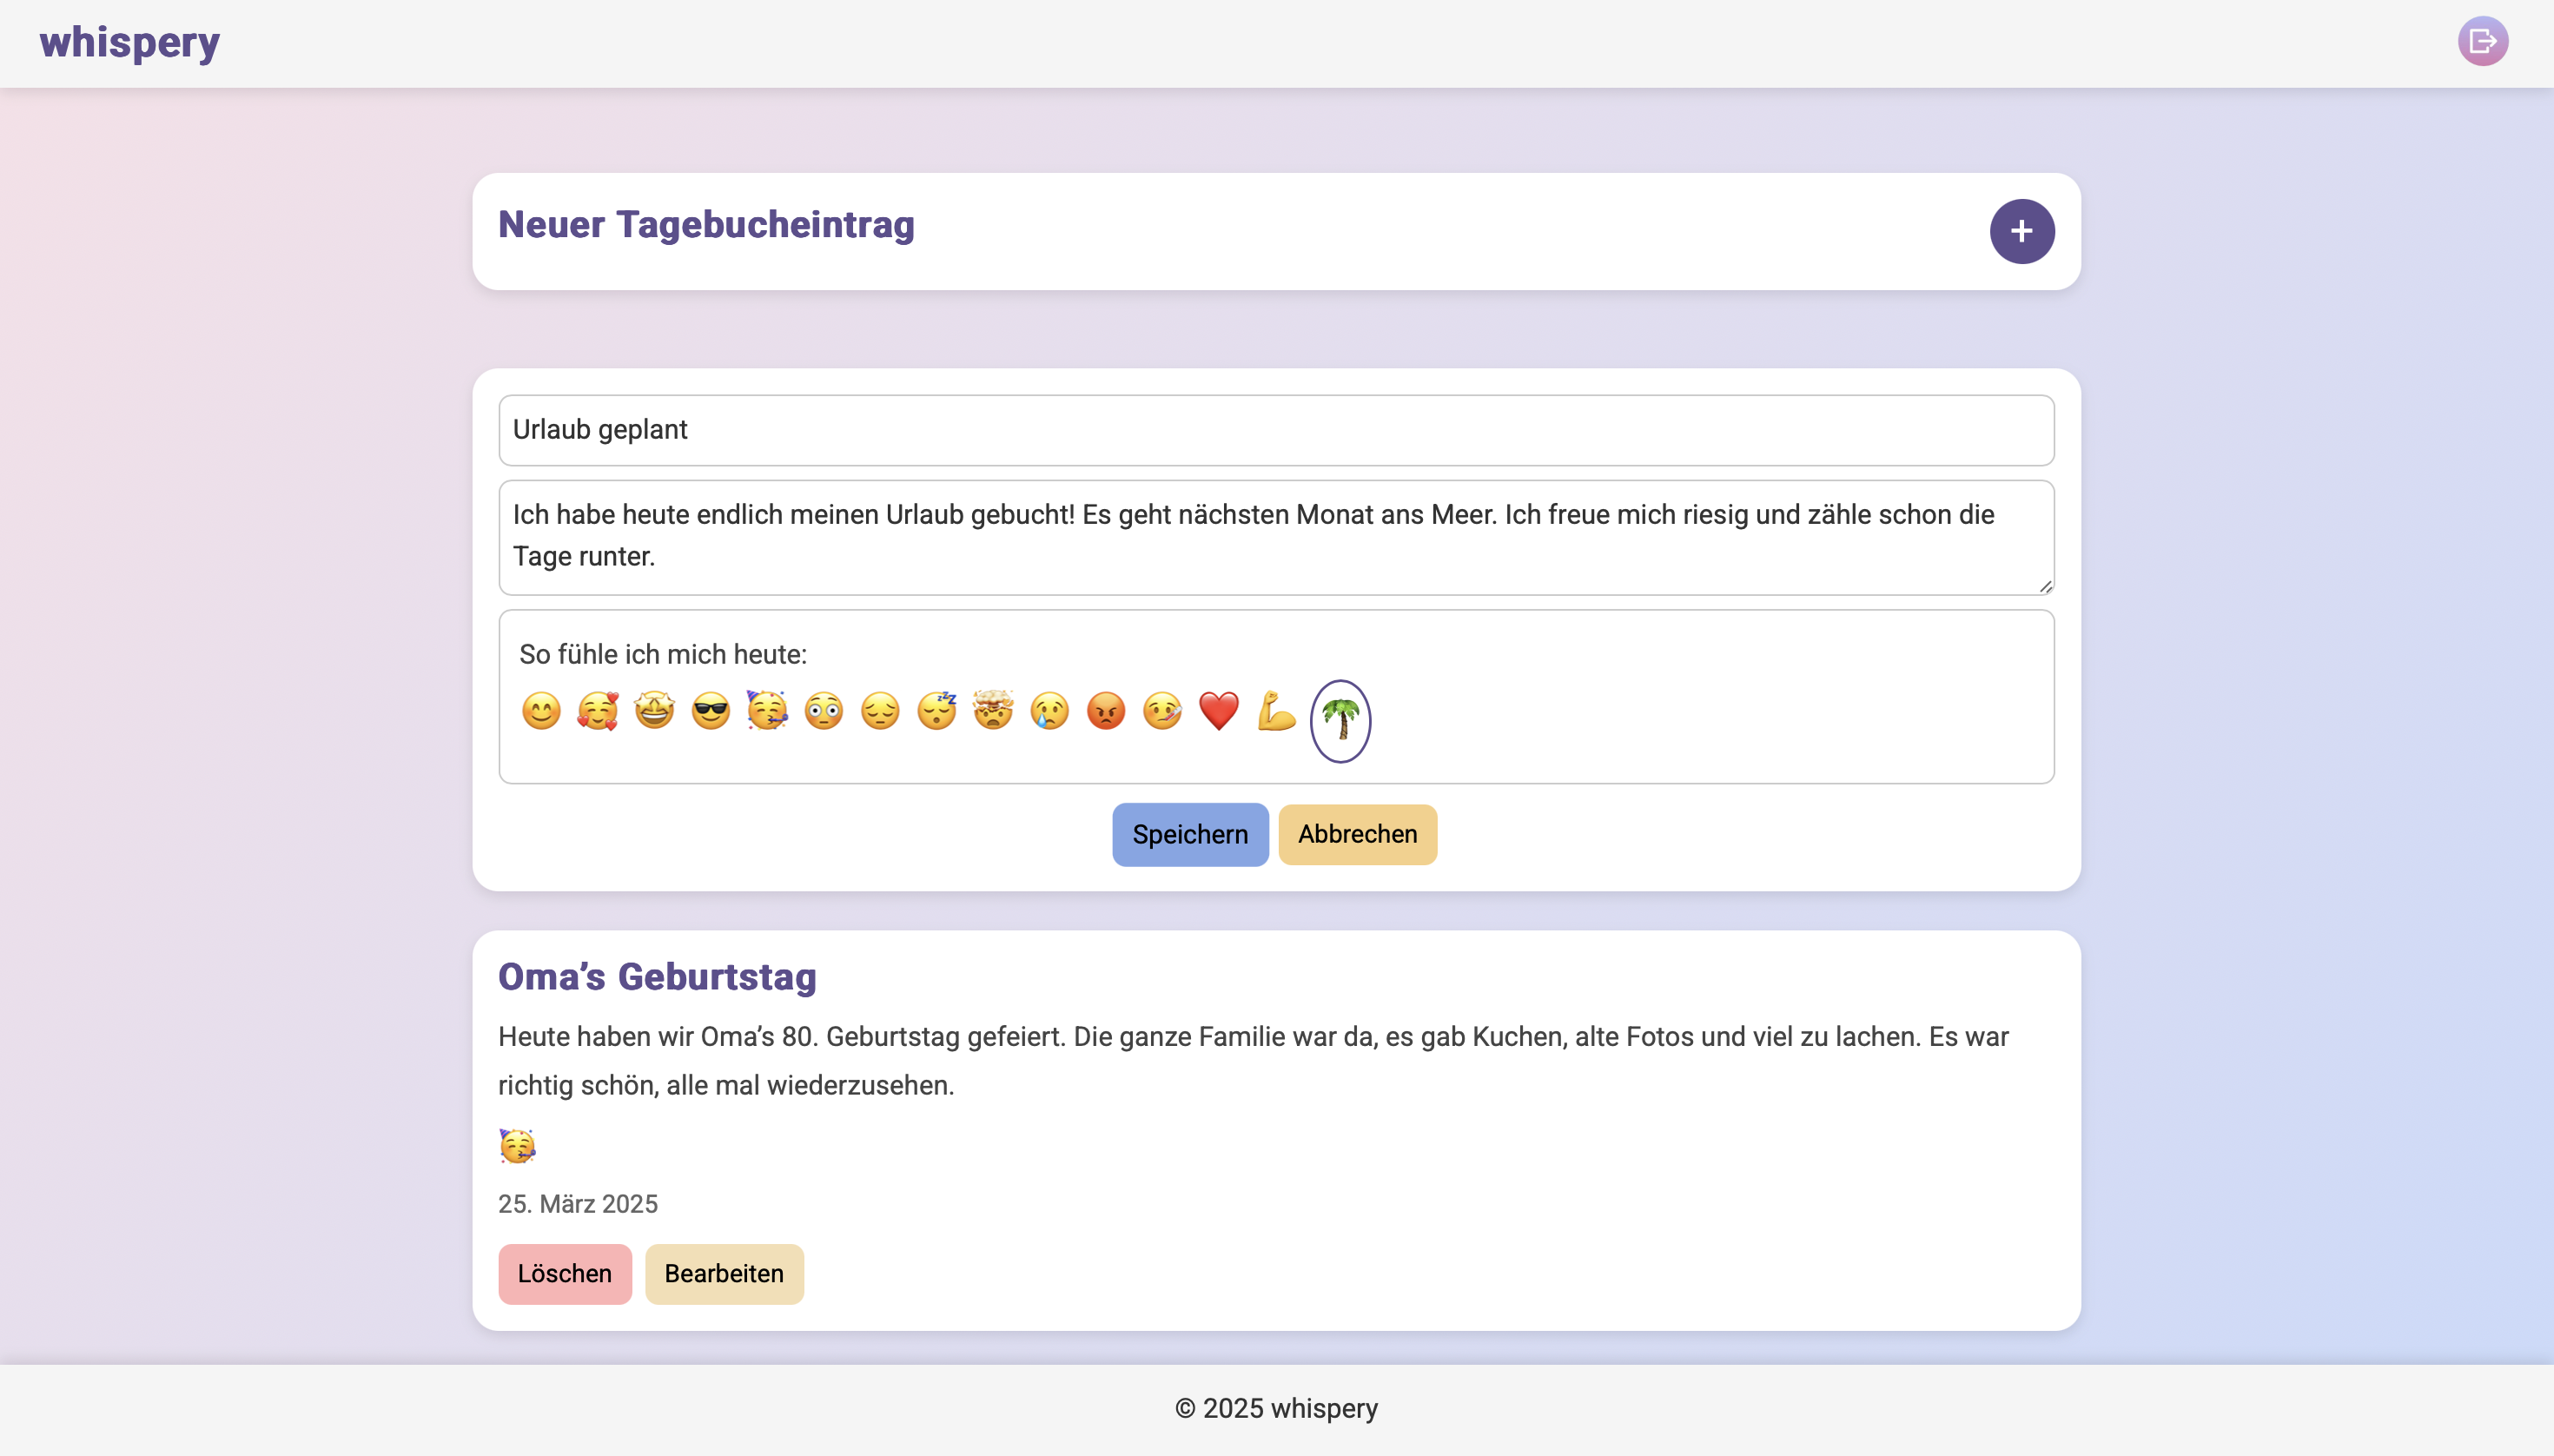Pick the exploding-head emoji mood
This screenshot has height=1456, width=2554.
993,711
